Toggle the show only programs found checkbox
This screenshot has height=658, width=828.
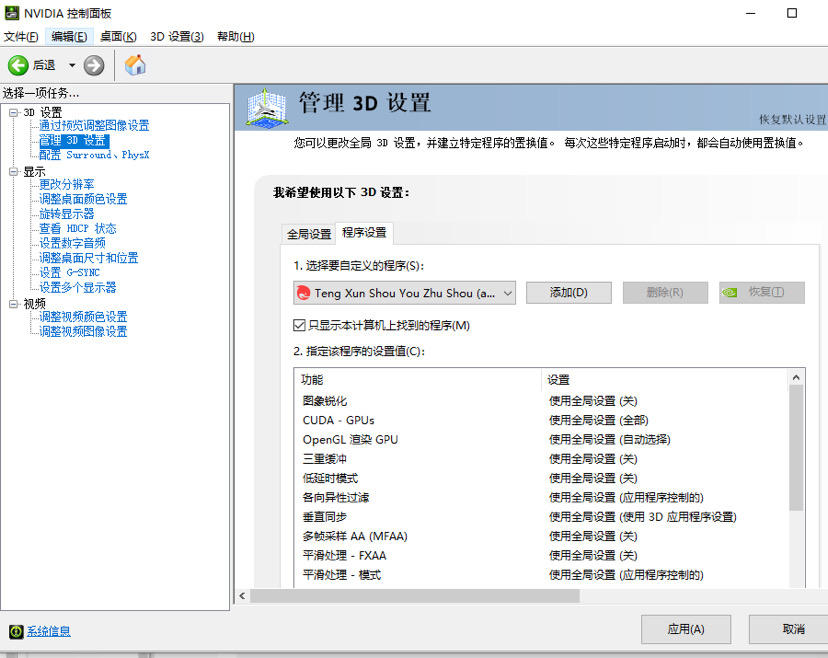coord(299,325)
